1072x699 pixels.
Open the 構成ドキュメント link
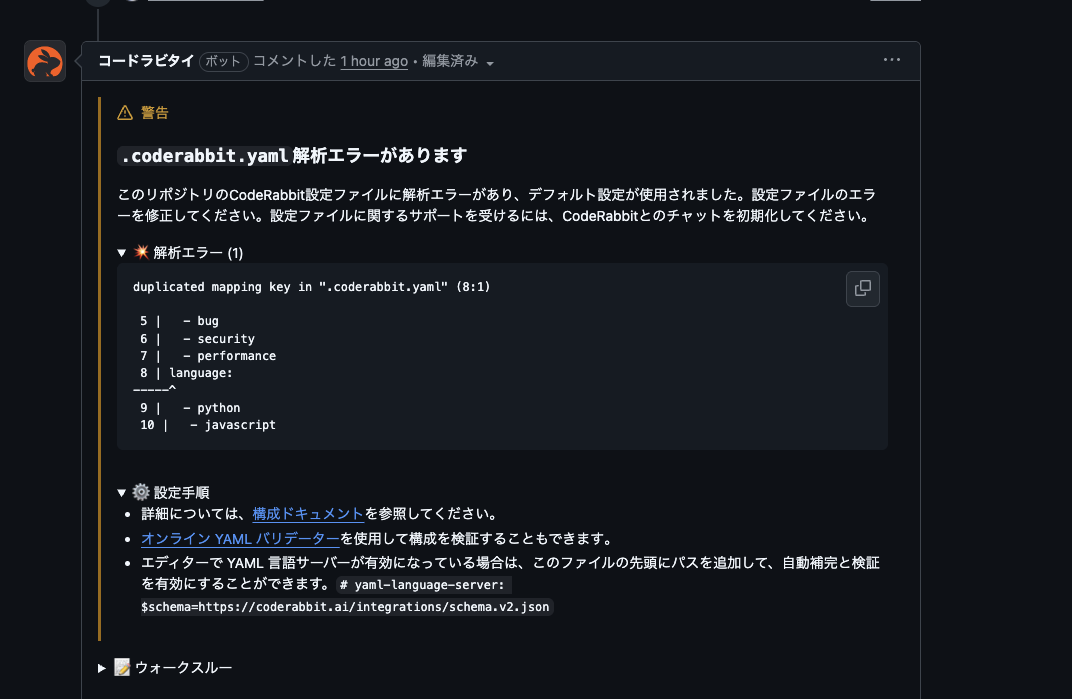click(308, 514)
